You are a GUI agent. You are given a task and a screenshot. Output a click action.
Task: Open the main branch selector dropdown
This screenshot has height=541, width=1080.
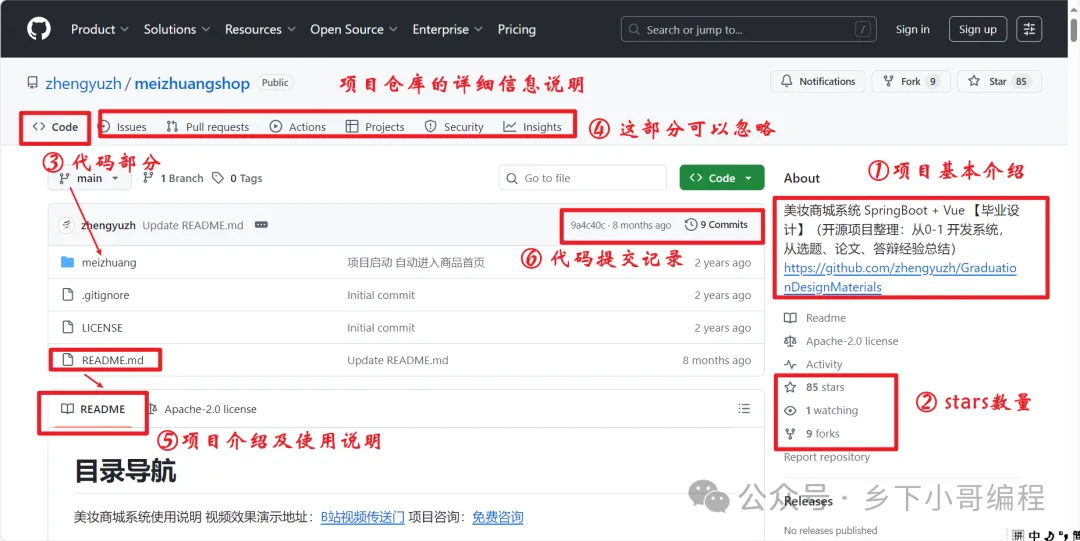point(90,178)
